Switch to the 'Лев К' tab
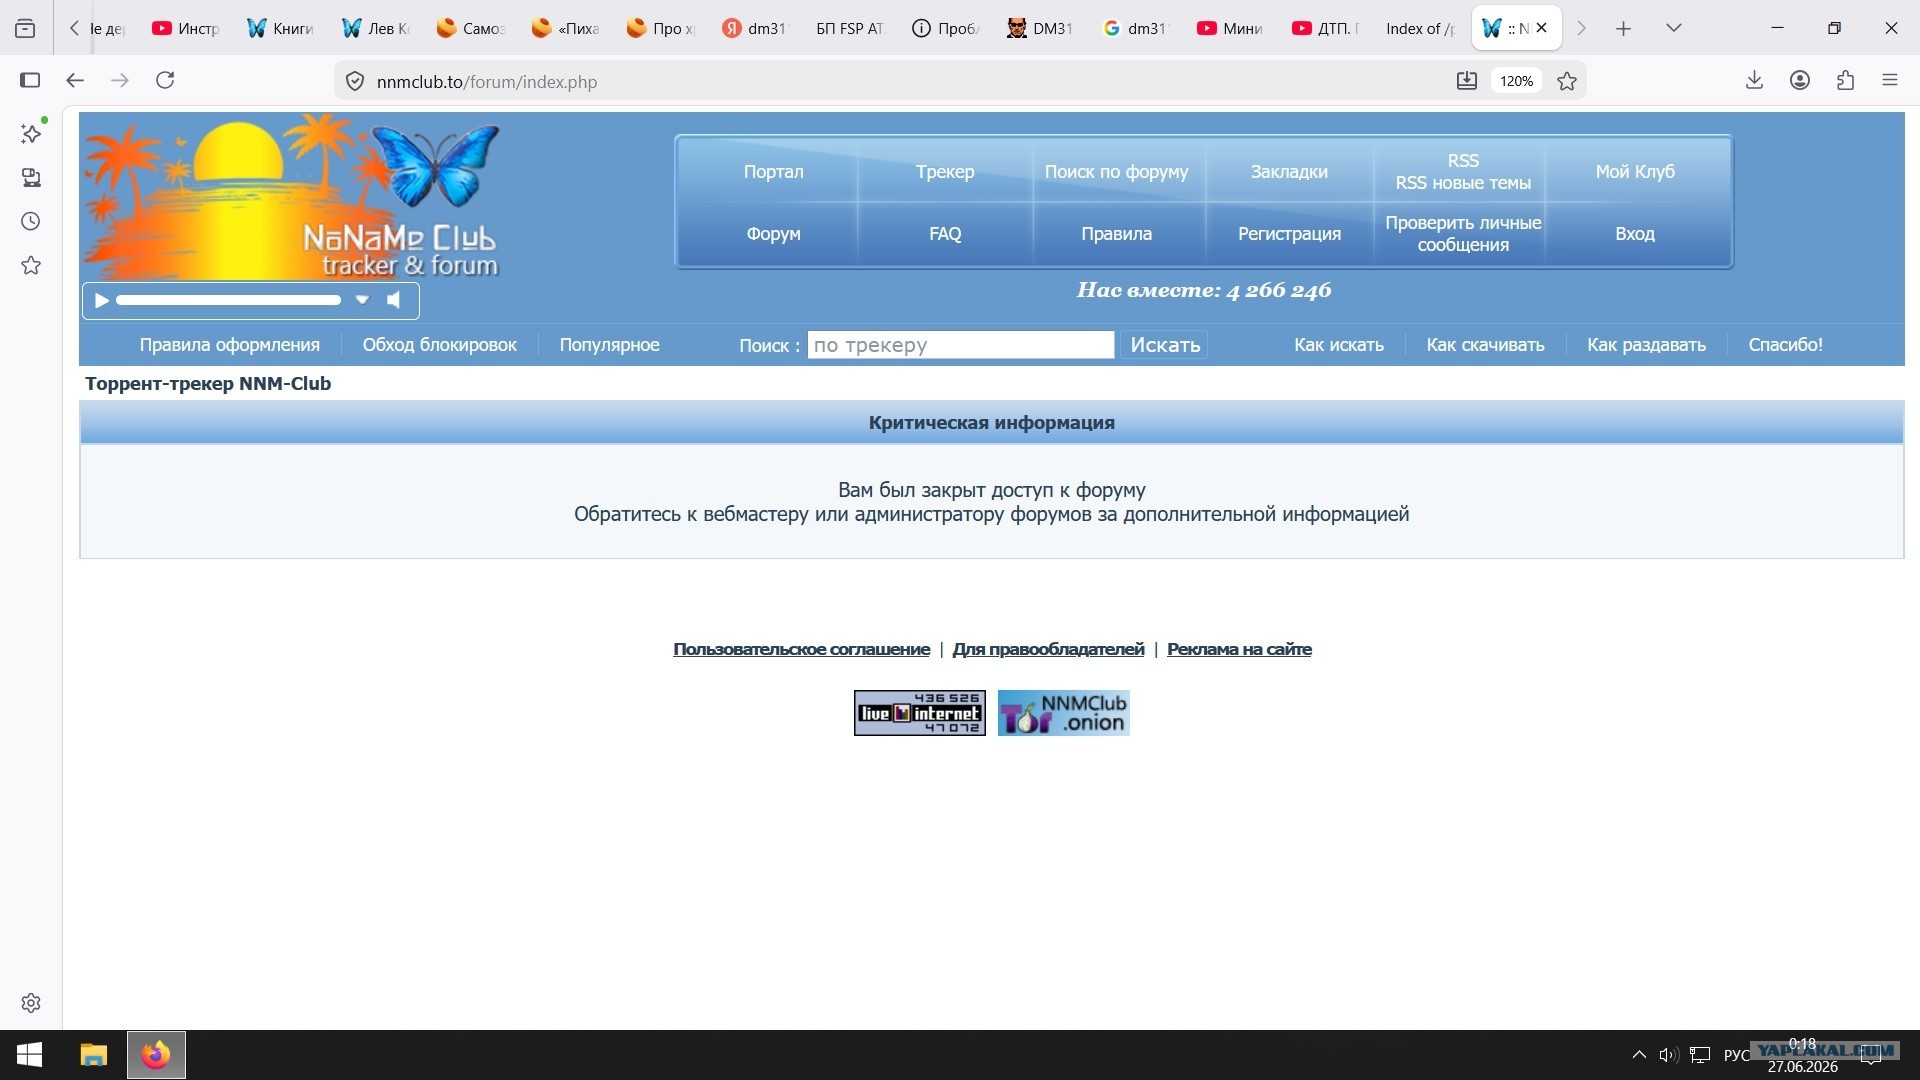The width and height of the screenshot is (1920, 1080). tap(376, 28)
